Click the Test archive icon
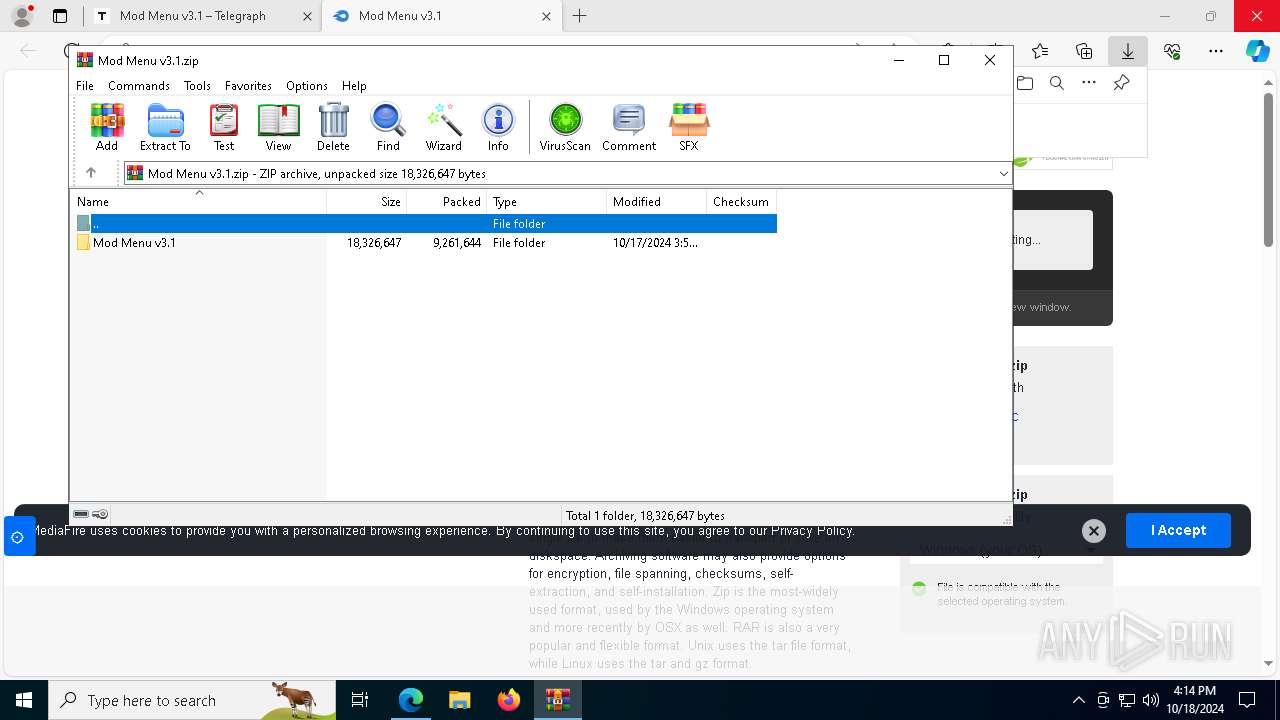 (224, 127)
